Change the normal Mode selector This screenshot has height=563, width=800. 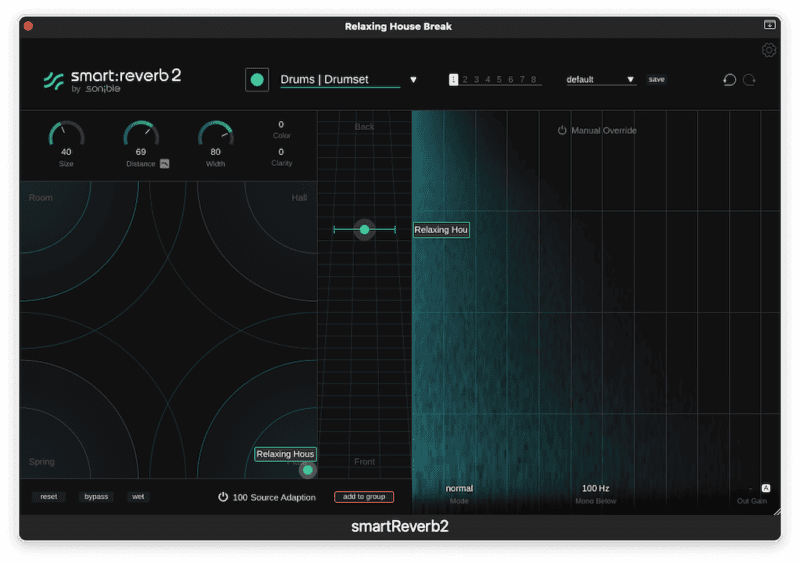pyautogui.click(x=459, y=488)
